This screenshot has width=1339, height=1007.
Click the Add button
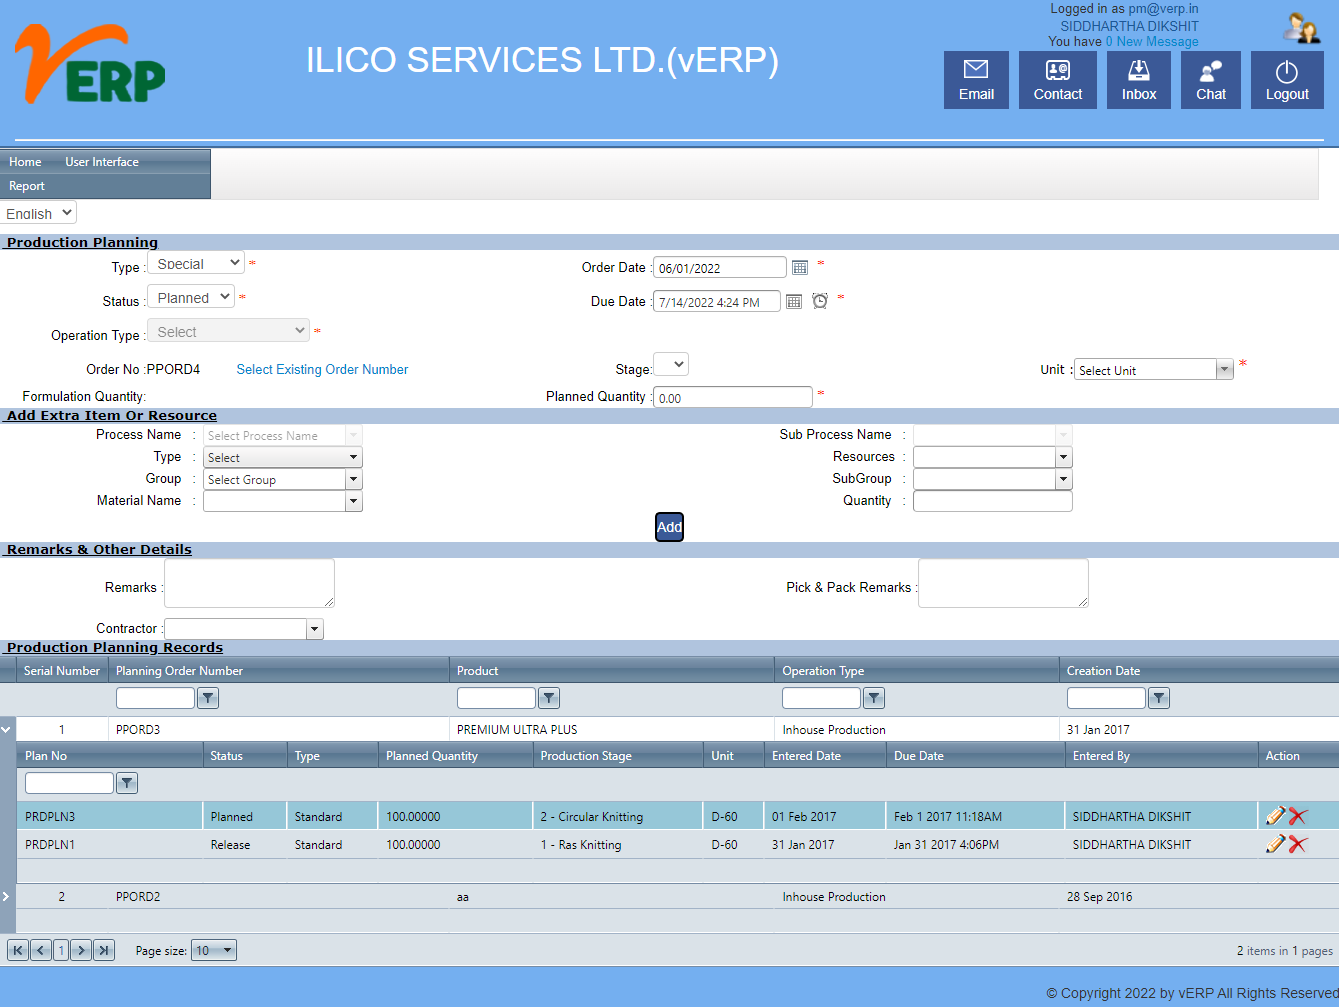(669, 527)
